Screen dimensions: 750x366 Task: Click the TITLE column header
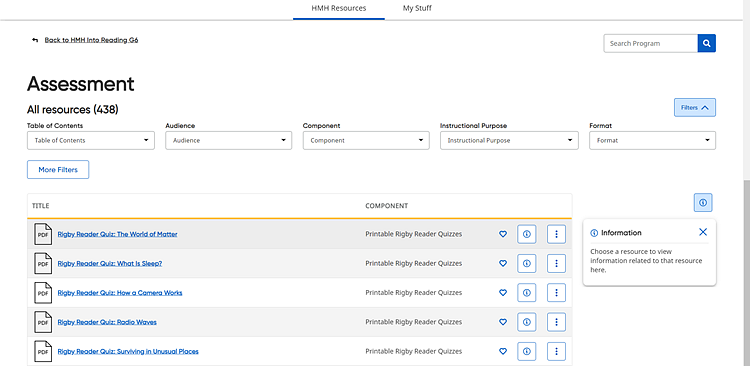pyautogui.click(x=41, y=206)
